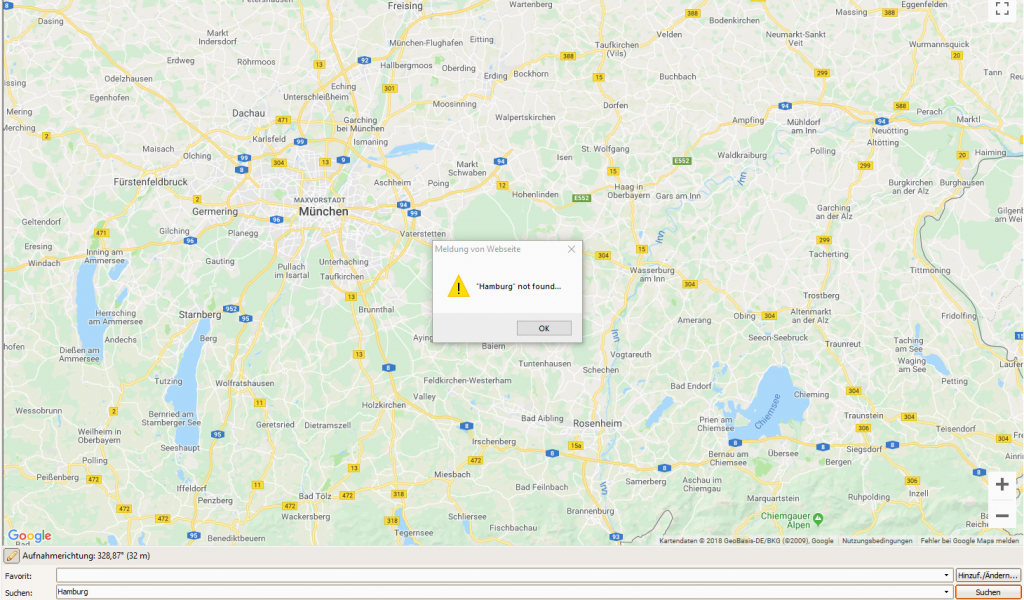This screenshot has height=600, width=1024.
Task: Select the Gauting label
Action: 219,261
